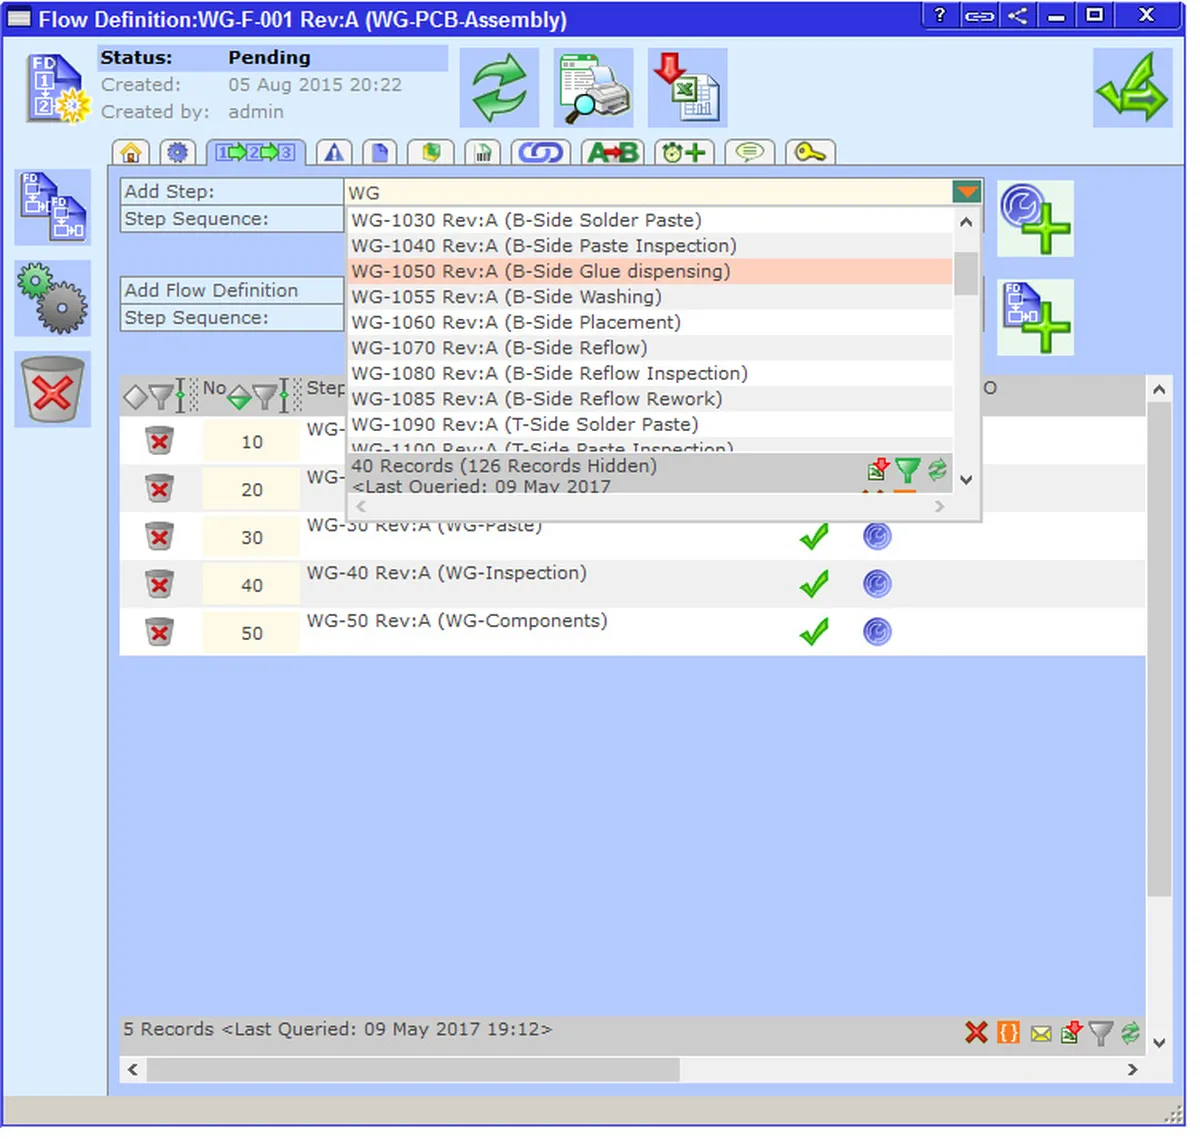The image size is (1200, 1139).
Task: Click the No column filter funnel
Action: pyautogui.click(x=264, y=397)
